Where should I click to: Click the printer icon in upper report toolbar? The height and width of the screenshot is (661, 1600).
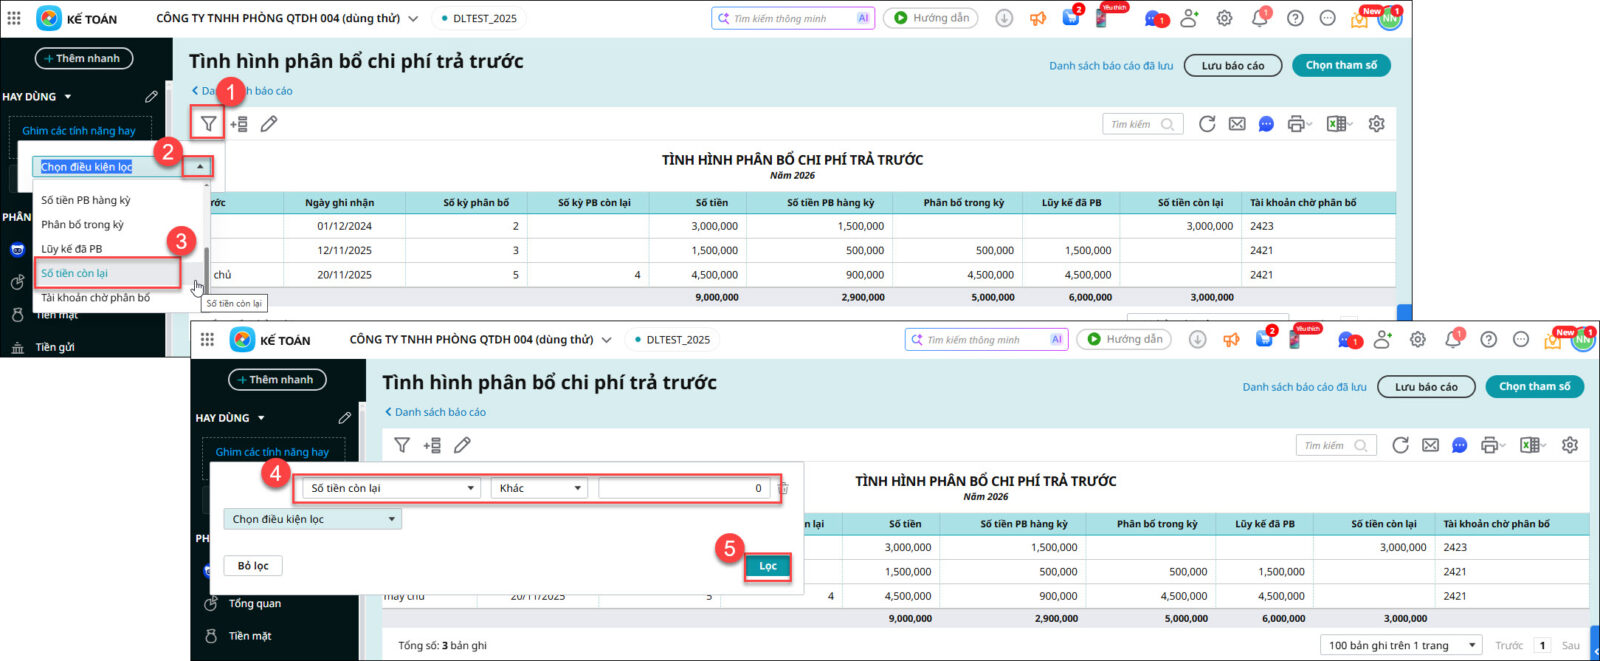click(1297, 124)
